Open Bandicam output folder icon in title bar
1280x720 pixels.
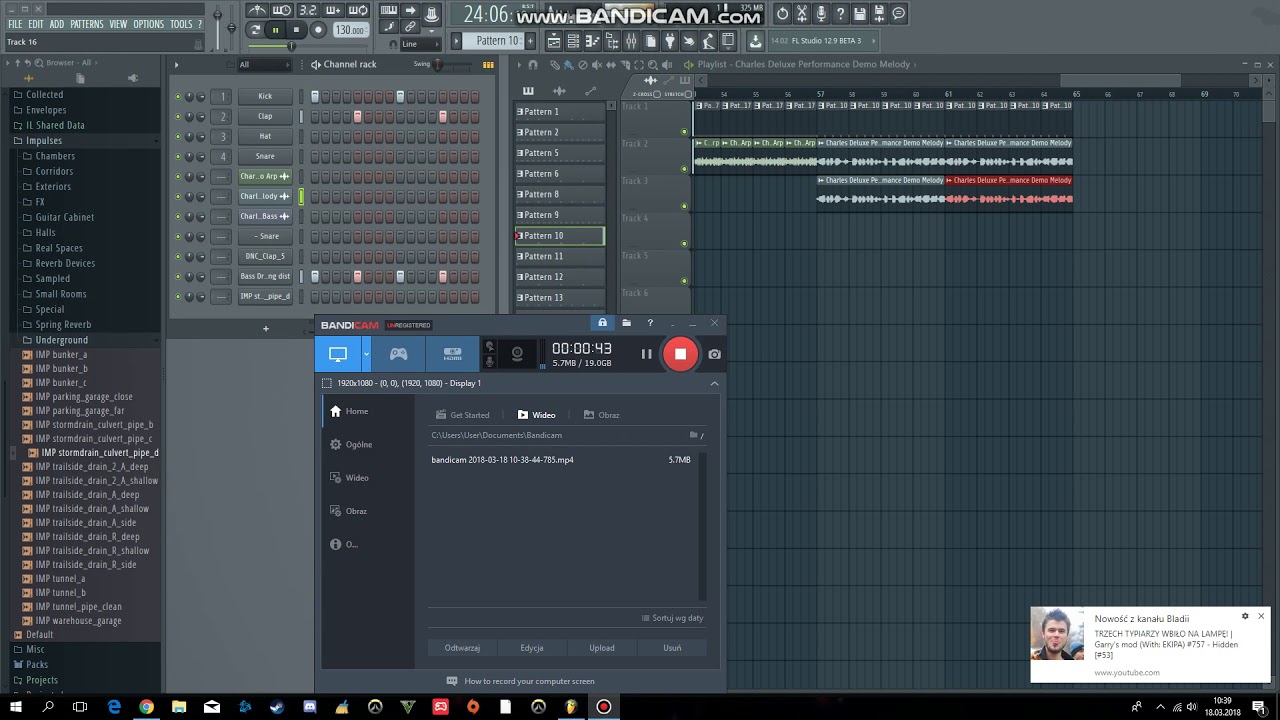click(x=626, y=323)
